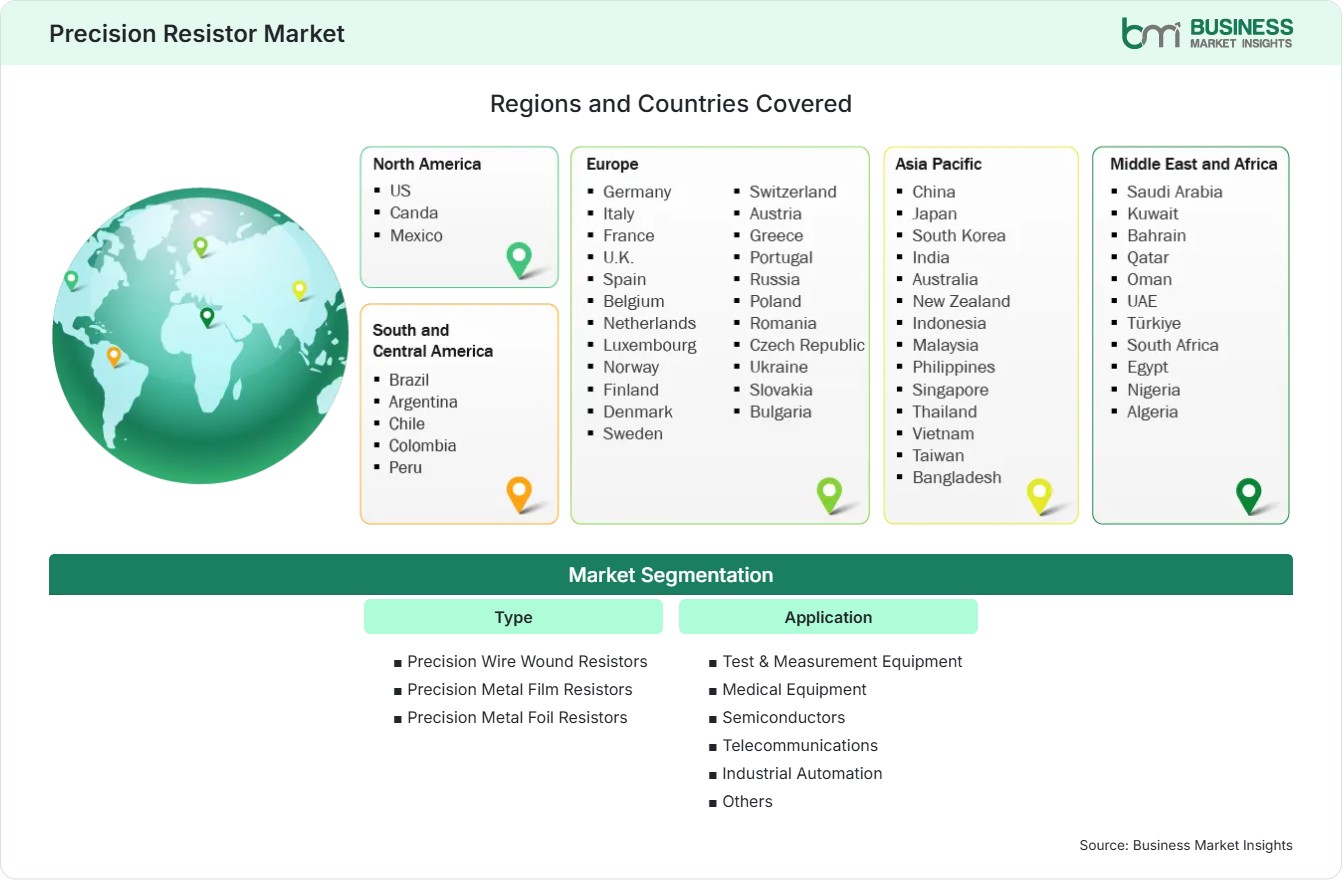The width and height of the screenshot is (1342, 880).
Task: Select "Test & Measurement Equipment"
Action: [x=843, y=661]
